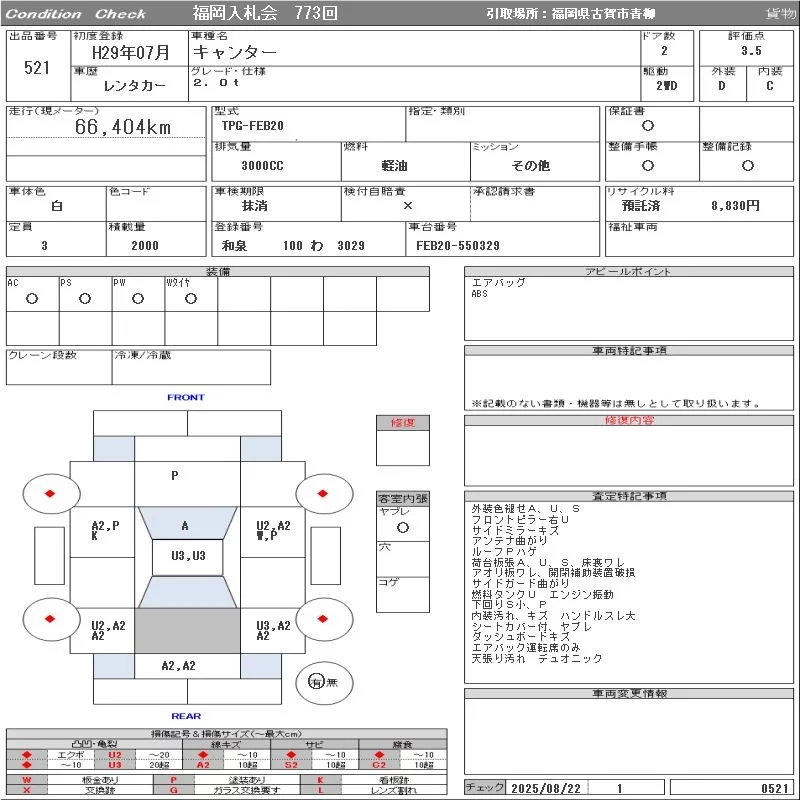The height and width of the screenshot is (800, 800).
Task: Click the recycle status 預託済
Action: coord(641,206)
